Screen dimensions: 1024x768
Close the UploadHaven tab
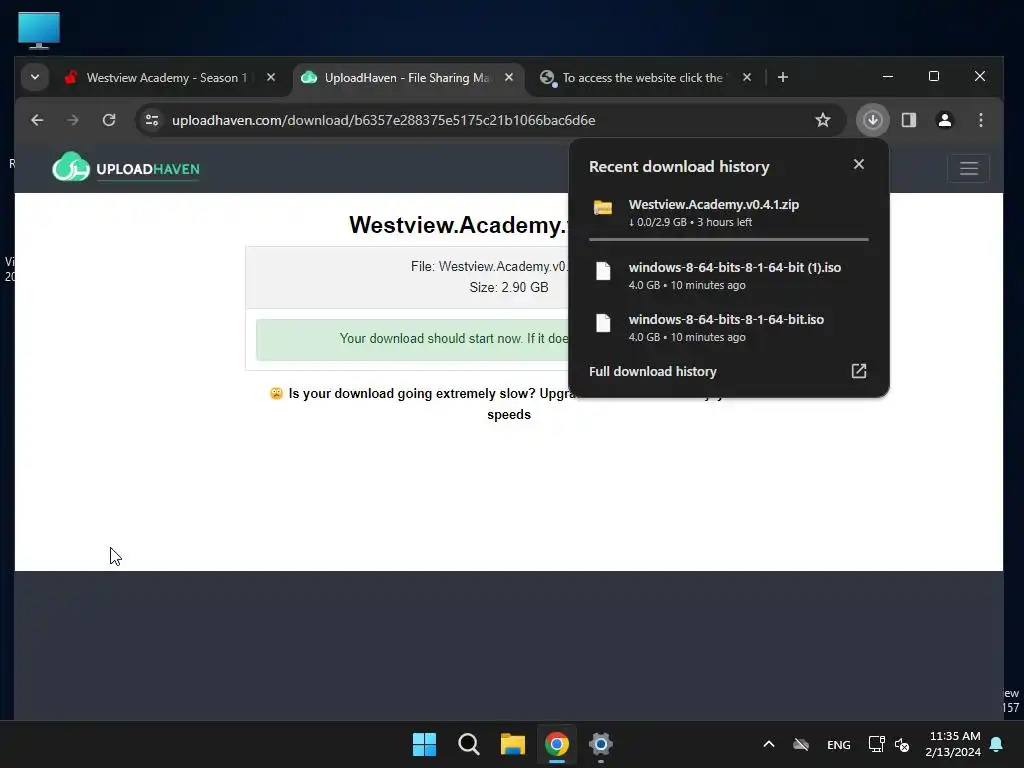coord(509,77)
